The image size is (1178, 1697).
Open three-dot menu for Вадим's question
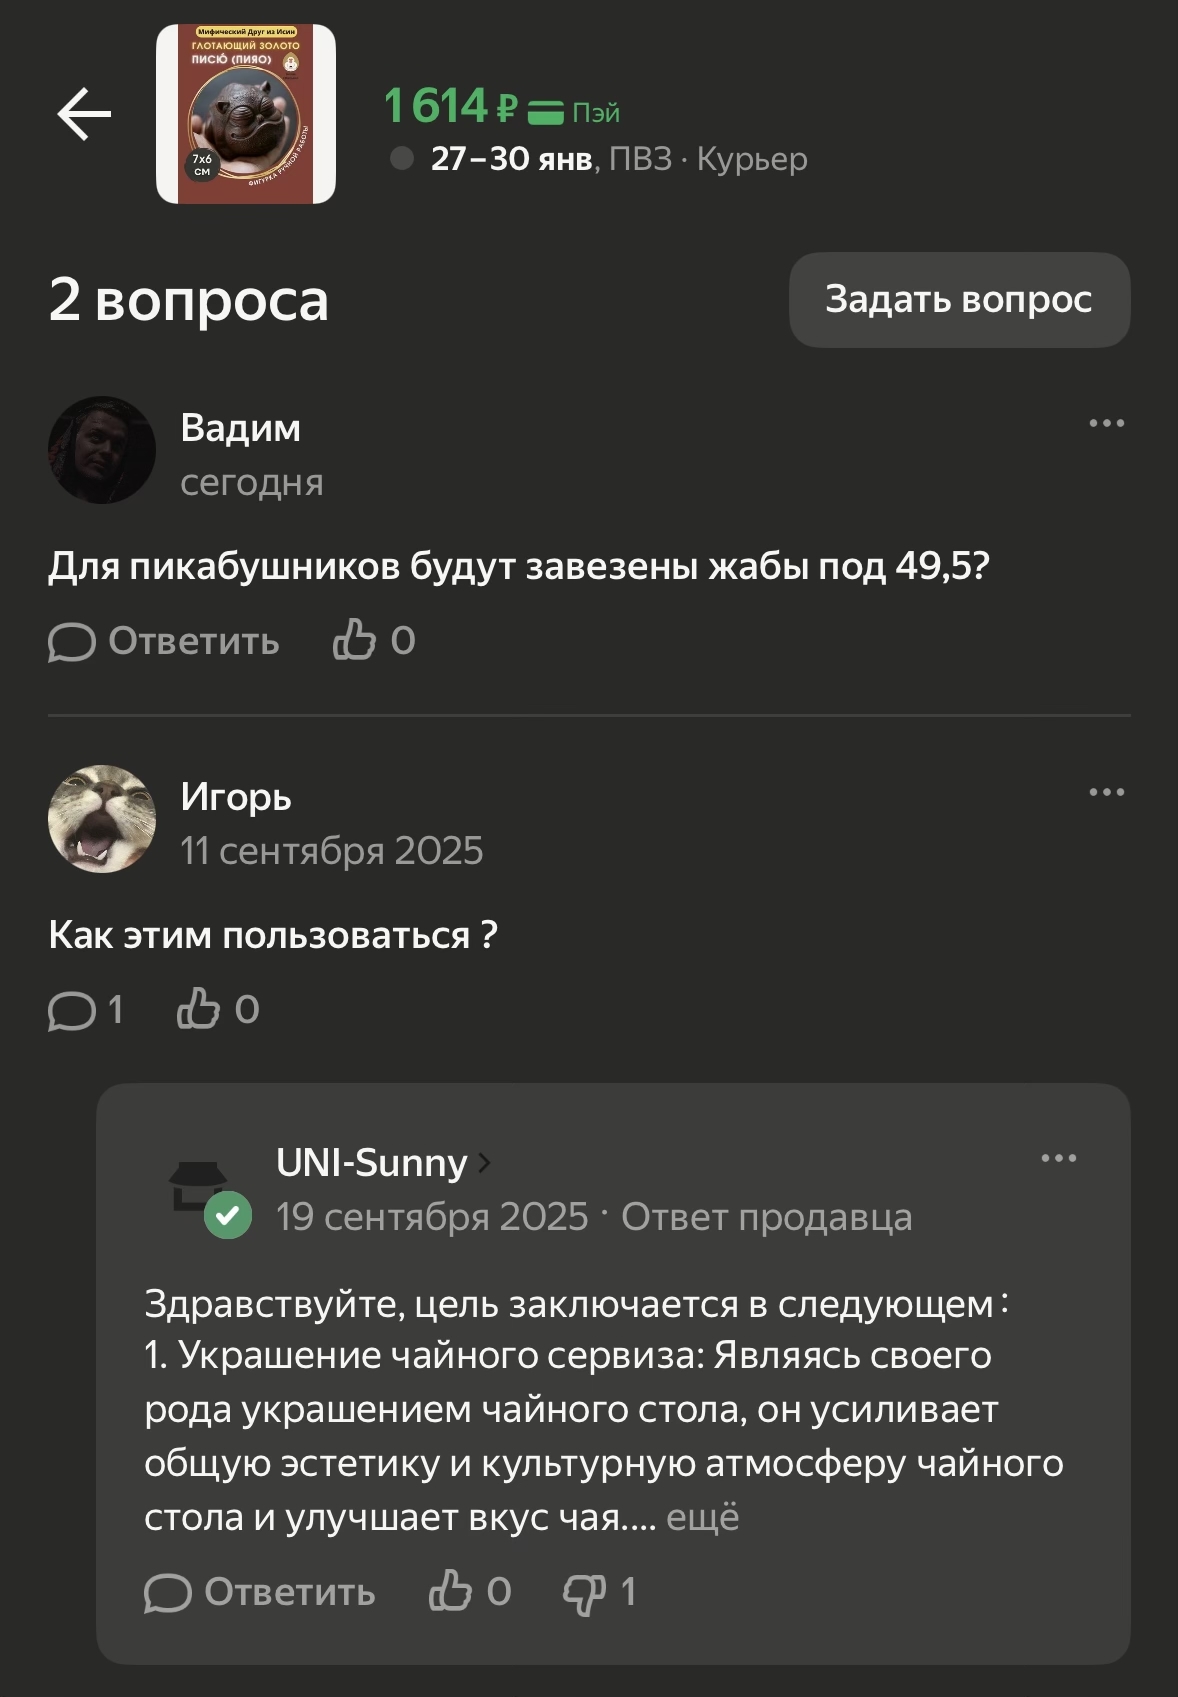[1106, 423]
